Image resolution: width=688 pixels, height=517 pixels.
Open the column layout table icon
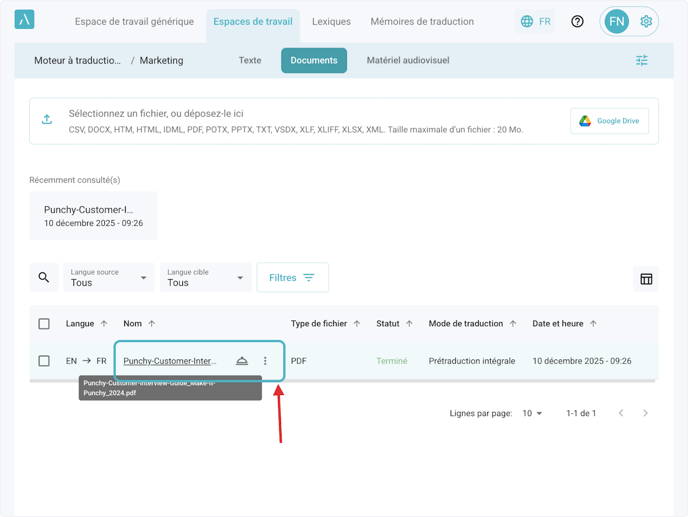(x=646, y=279)
